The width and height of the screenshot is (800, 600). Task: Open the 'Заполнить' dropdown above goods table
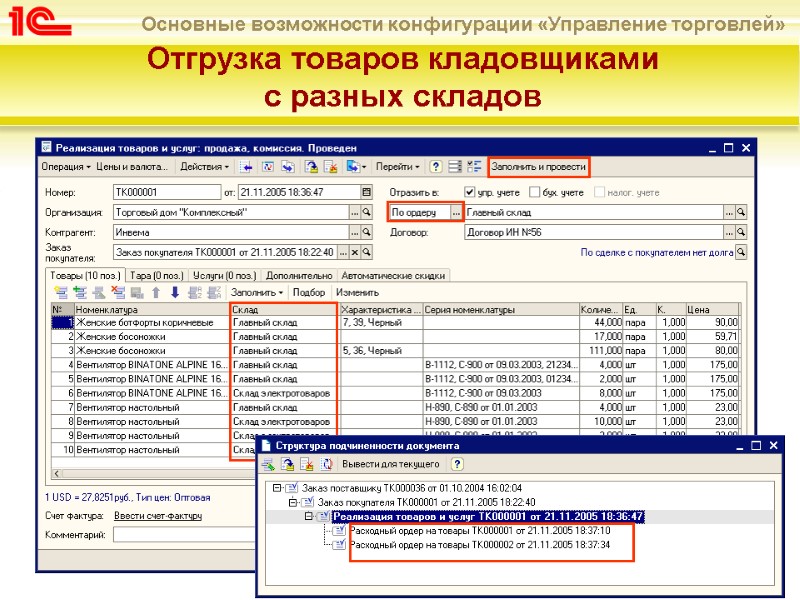point(255,292)
